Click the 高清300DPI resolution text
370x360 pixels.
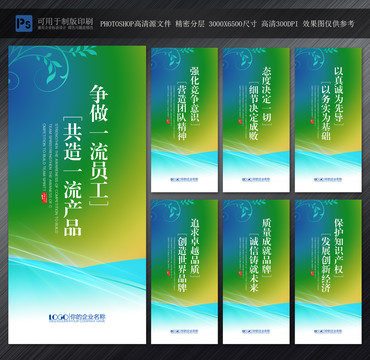coord(280,24)
